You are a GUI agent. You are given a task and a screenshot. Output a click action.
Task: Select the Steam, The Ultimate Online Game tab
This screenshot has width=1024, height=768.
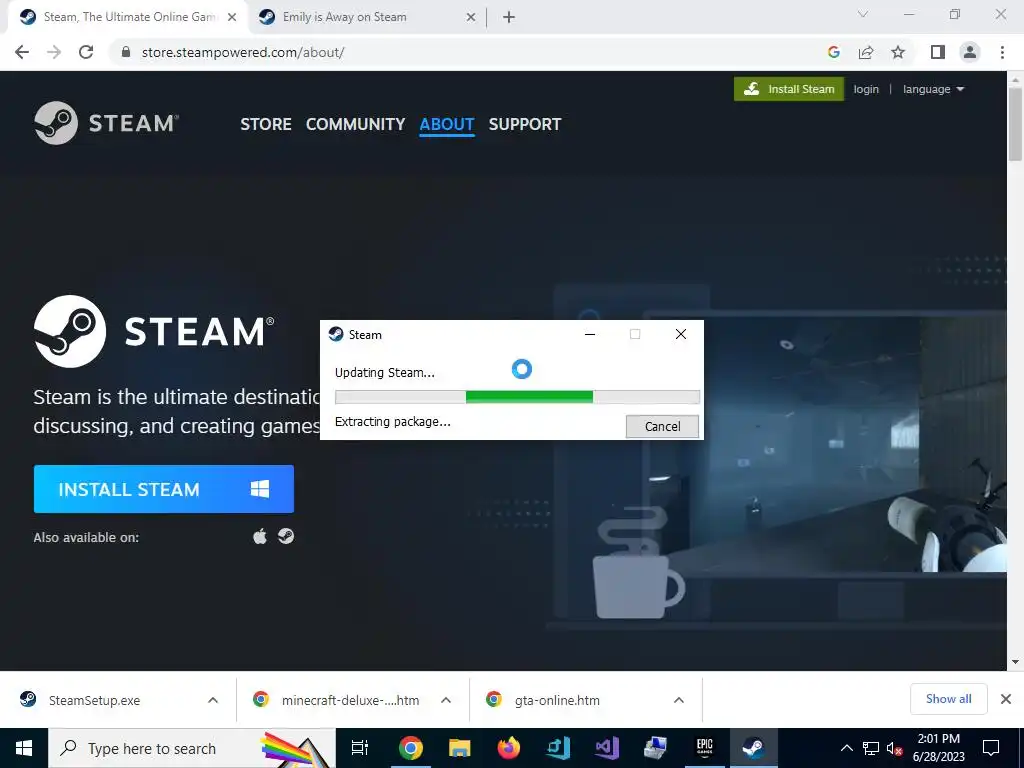pos(129,17)
